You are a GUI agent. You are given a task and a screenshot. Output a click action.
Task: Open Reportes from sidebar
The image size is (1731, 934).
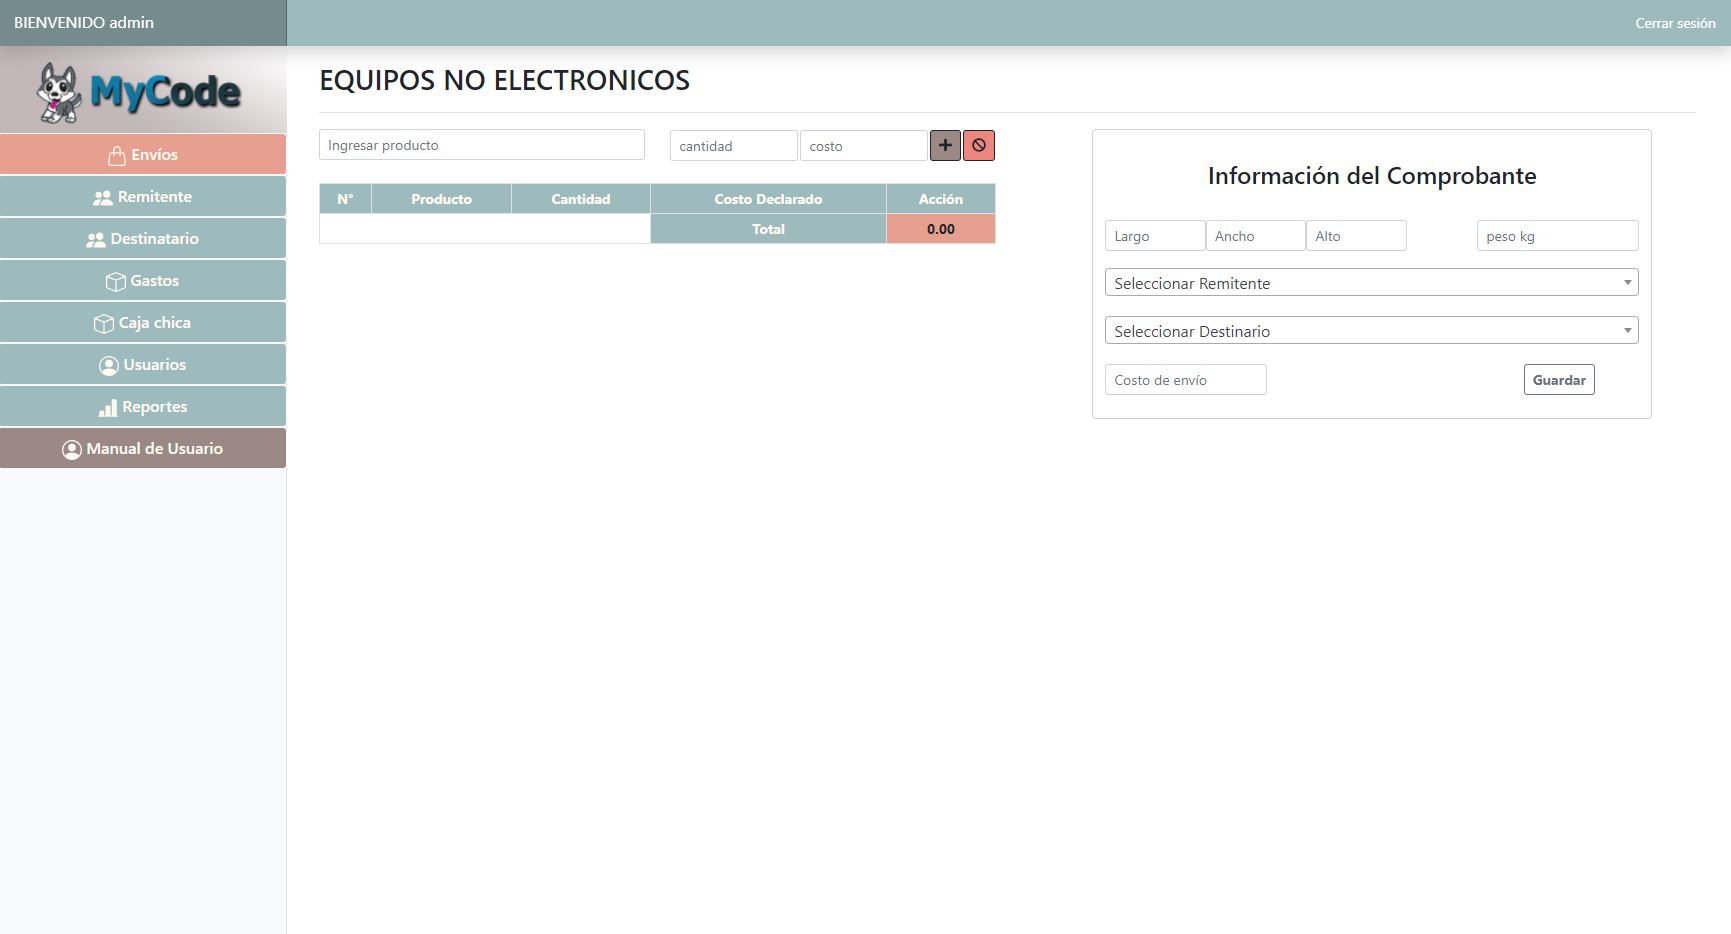pos(143,407)
